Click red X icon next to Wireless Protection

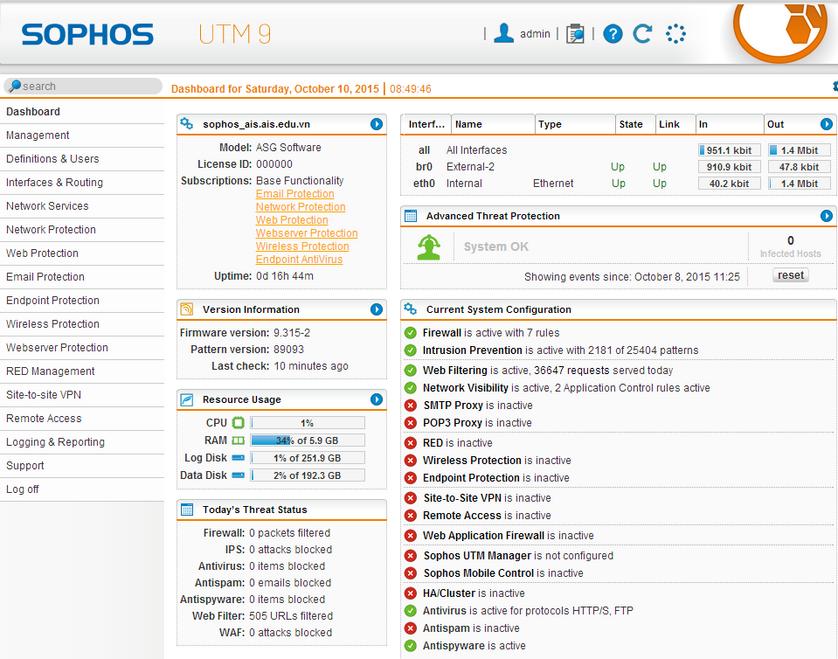(410, 460)
